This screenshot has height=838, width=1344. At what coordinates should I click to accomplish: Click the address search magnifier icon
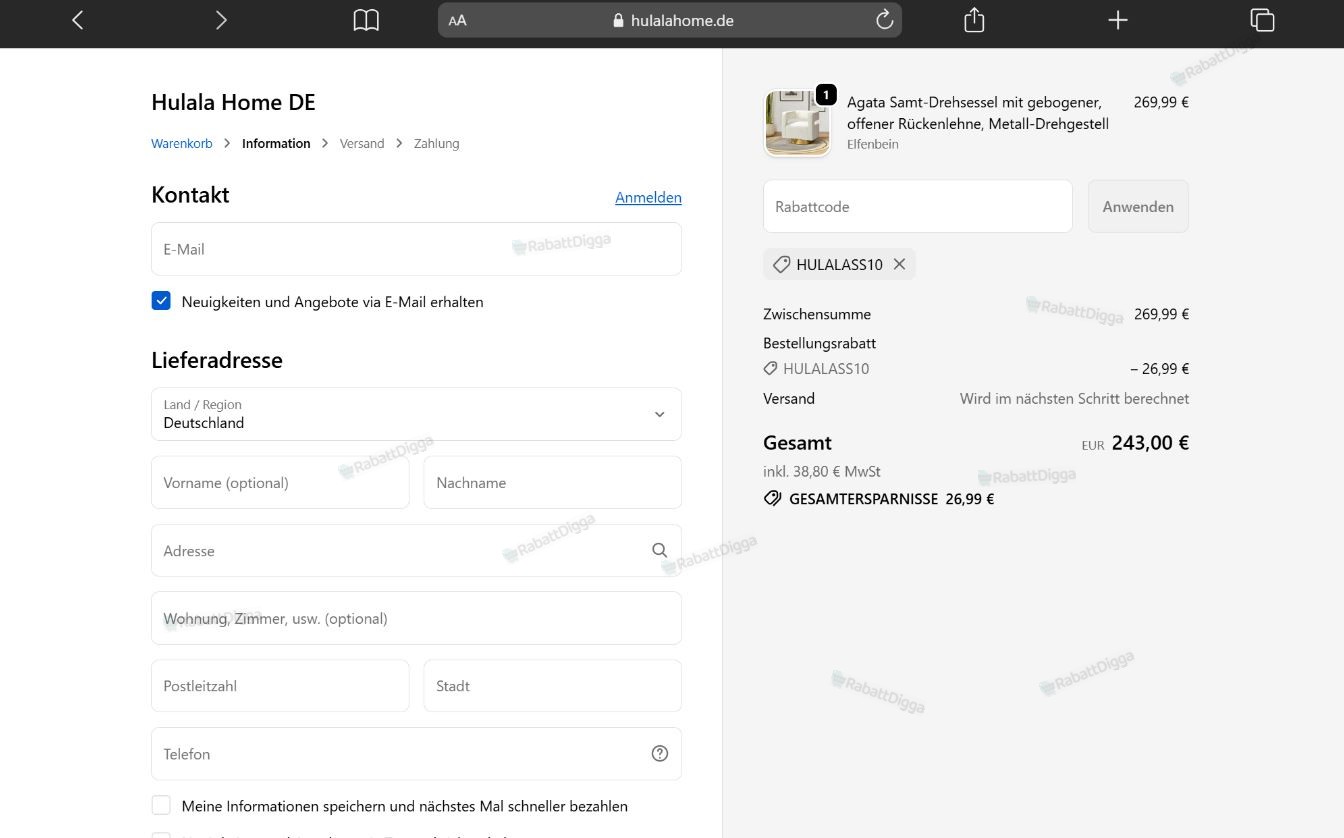coord(659,550)
